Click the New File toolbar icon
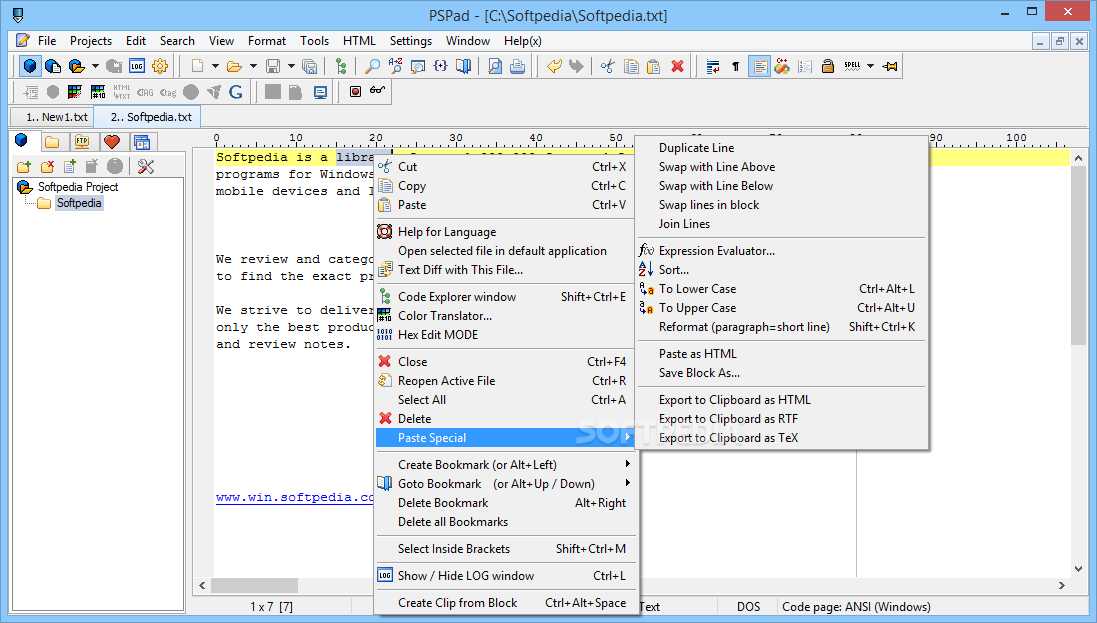This screenshot has height=623, width=1097. click(x=197, y=66)
